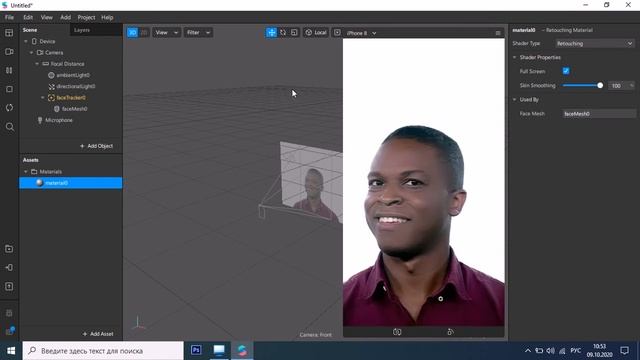Switch to the Layers tab
Image resolution: width=640 pixels, height=360 pixels.
pos(82,30)
